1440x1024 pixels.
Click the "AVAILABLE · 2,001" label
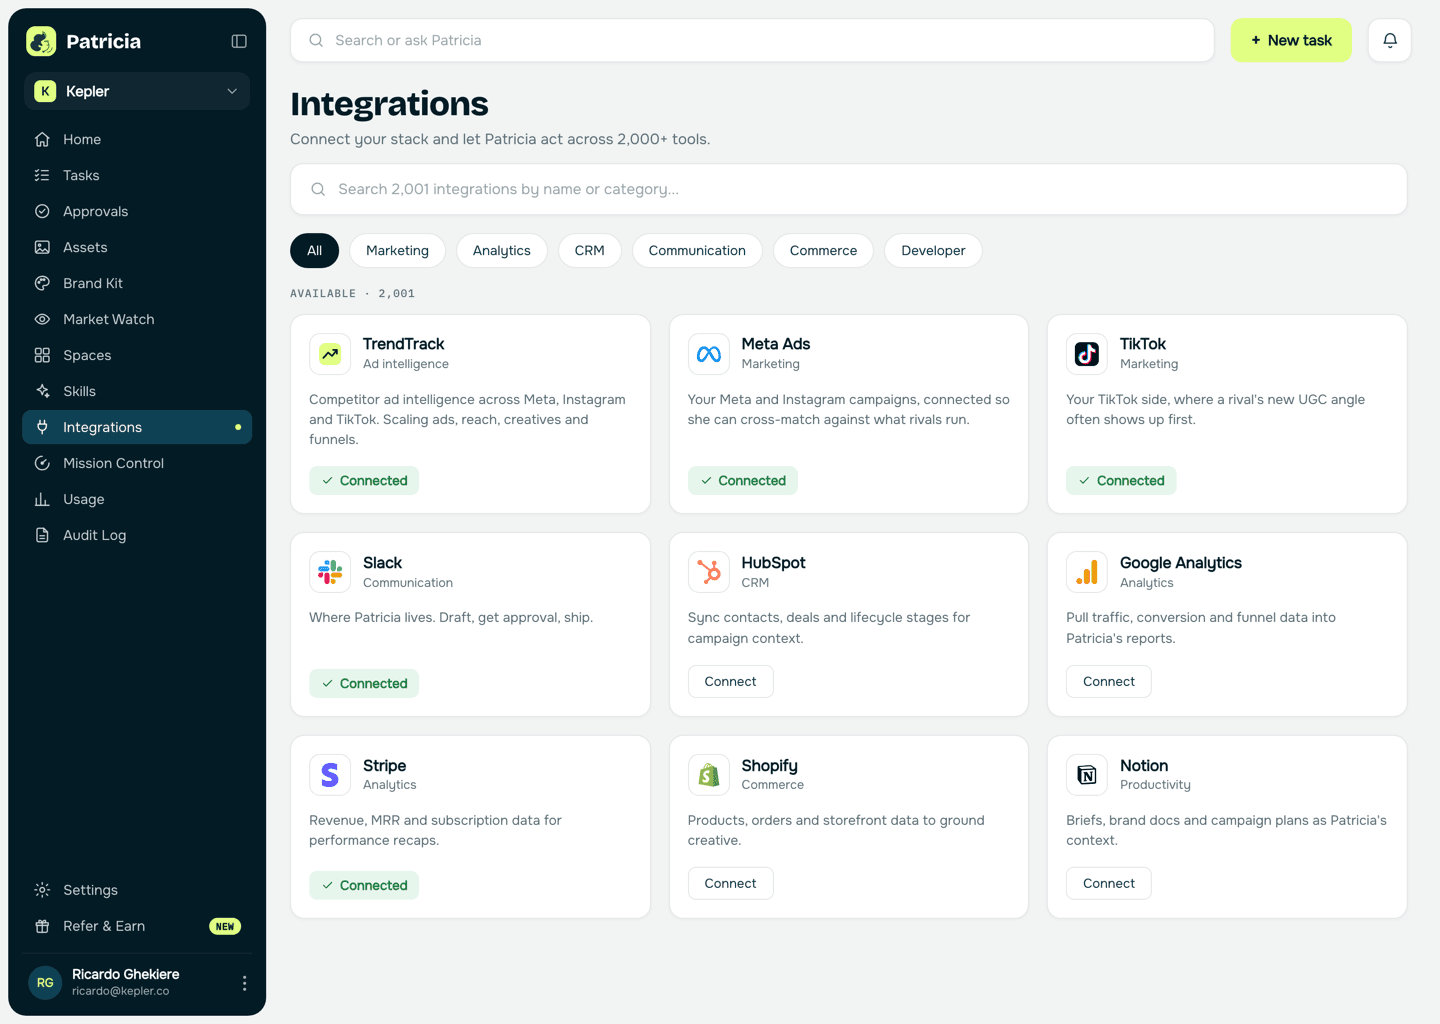pyautogui.click(x=352, y=294)
